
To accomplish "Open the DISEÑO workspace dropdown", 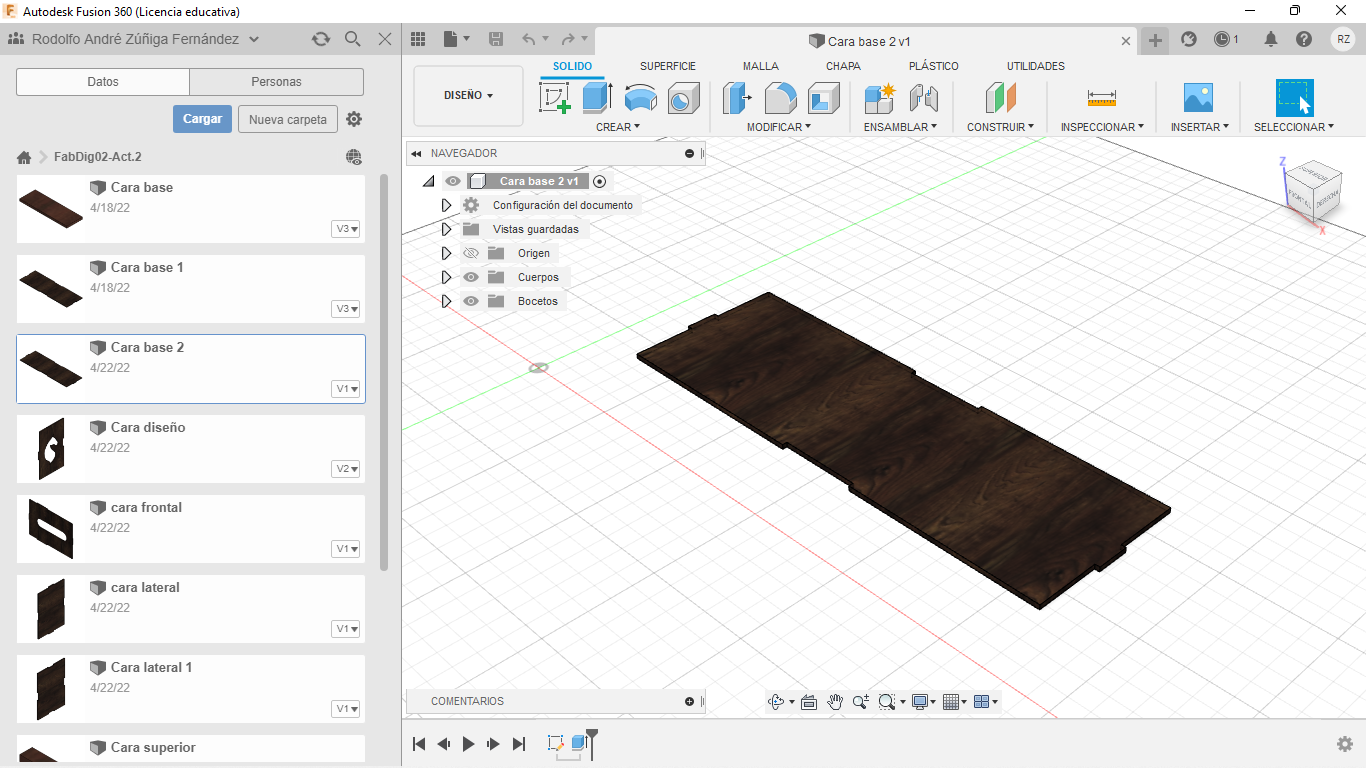I will (468, 96).
